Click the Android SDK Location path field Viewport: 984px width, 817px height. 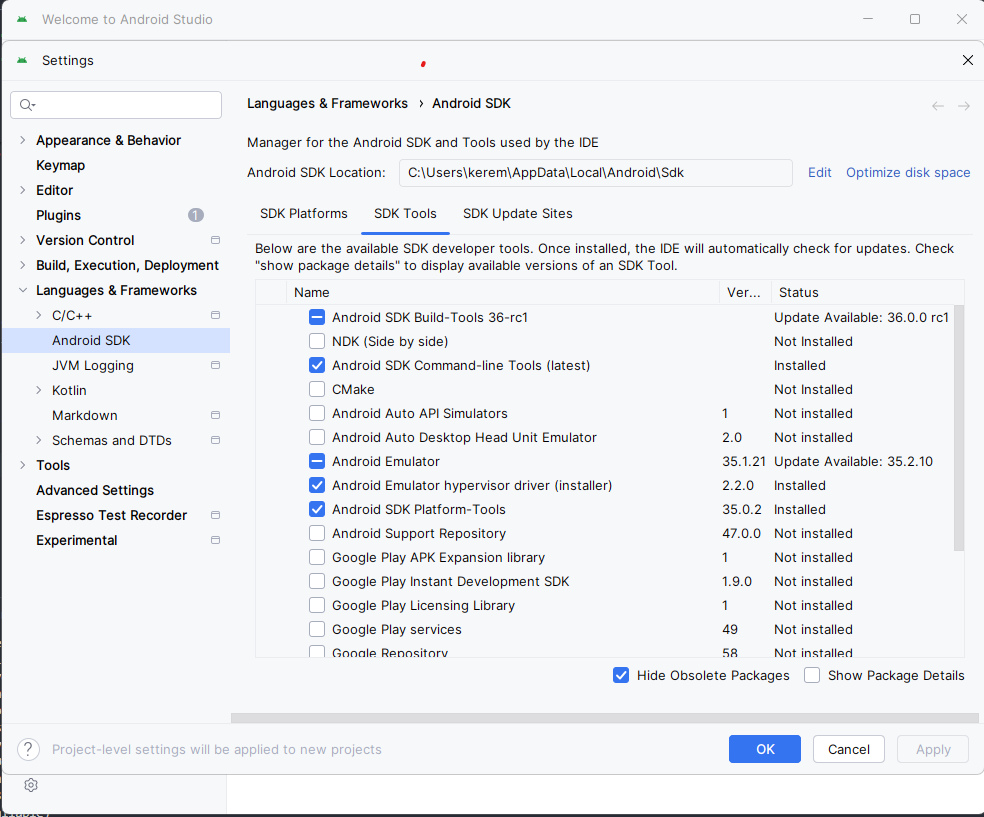(x=595, y=172)
